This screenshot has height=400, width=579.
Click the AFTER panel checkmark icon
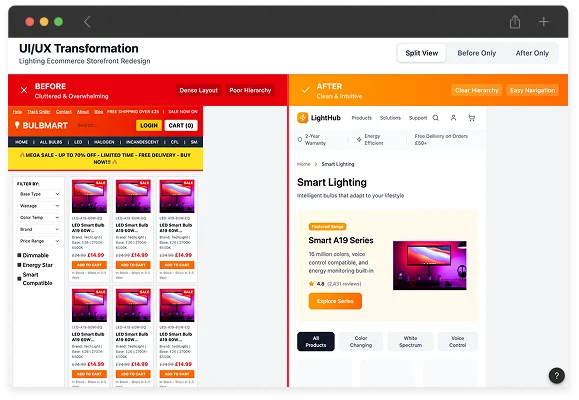pyautogui.click(x=305, y=90)
